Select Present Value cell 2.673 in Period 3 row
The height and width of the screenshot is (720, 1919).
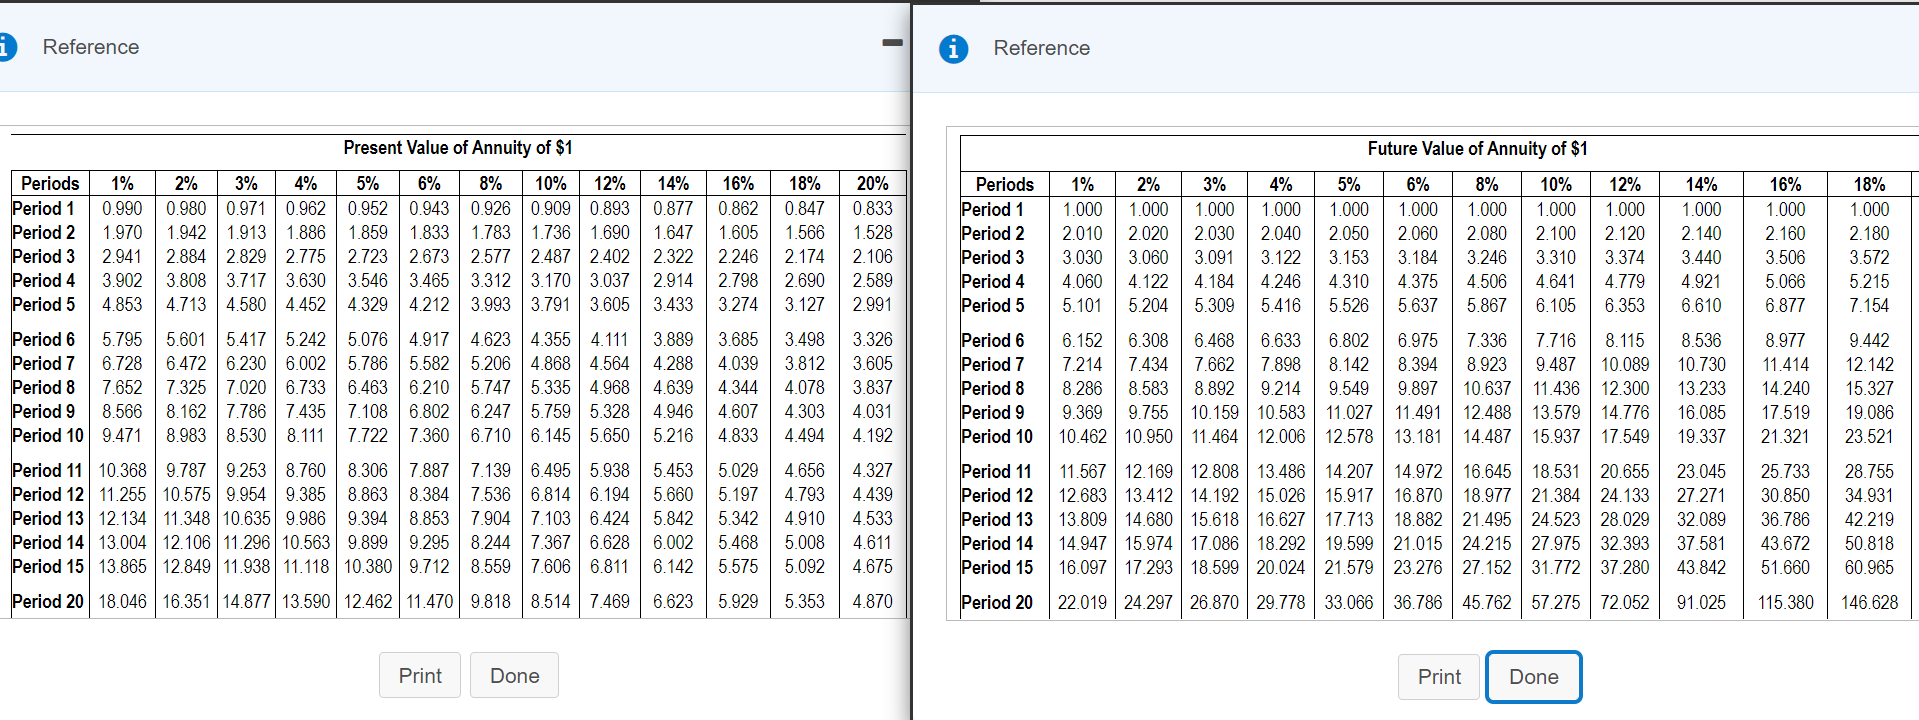click(x=429, y=256)
